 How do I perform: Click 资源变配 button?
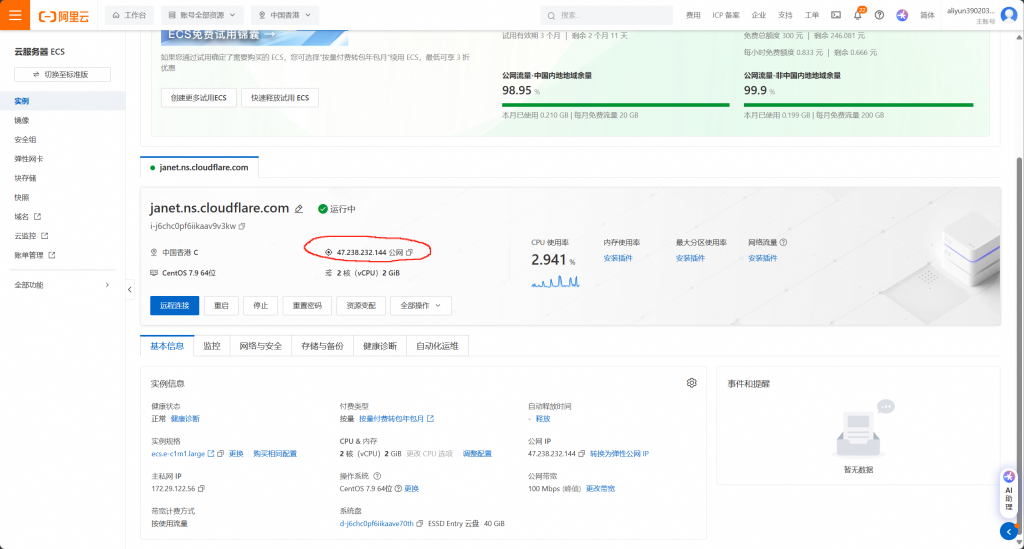click(x=360, y=306)
